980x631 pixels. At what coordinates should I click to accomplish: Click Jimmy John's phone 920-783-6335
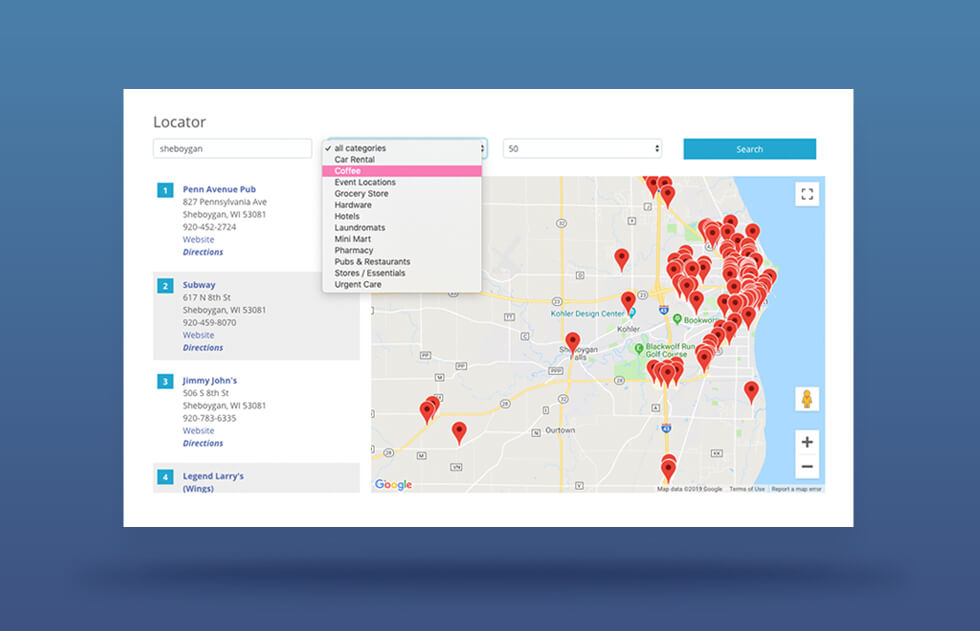209,418
